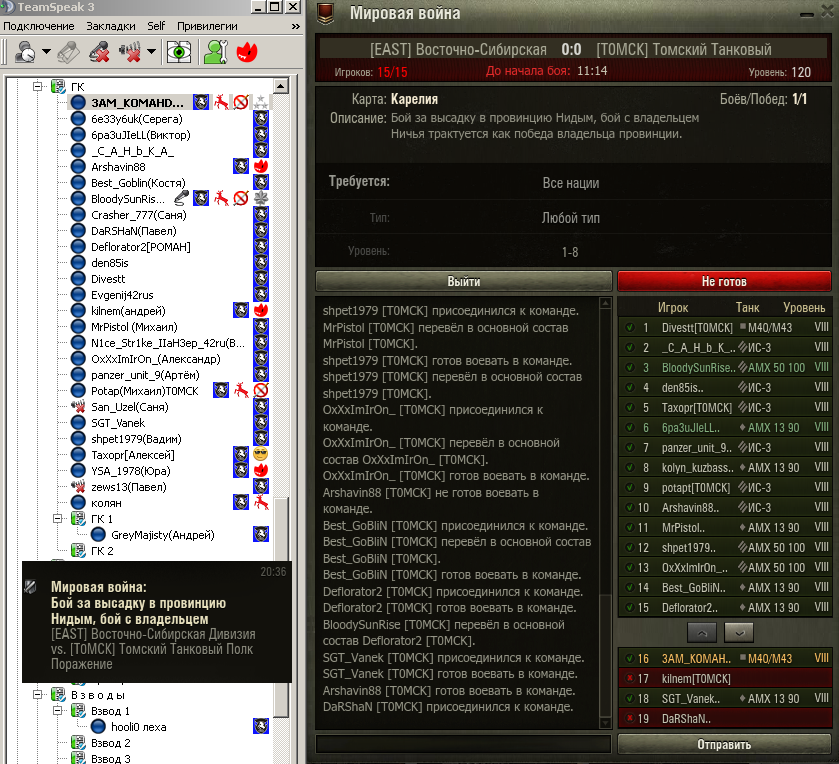Screen dimensions: 839x764
Task: Open the Self menu
Action: pyautogui.click(x=156, y=26)
